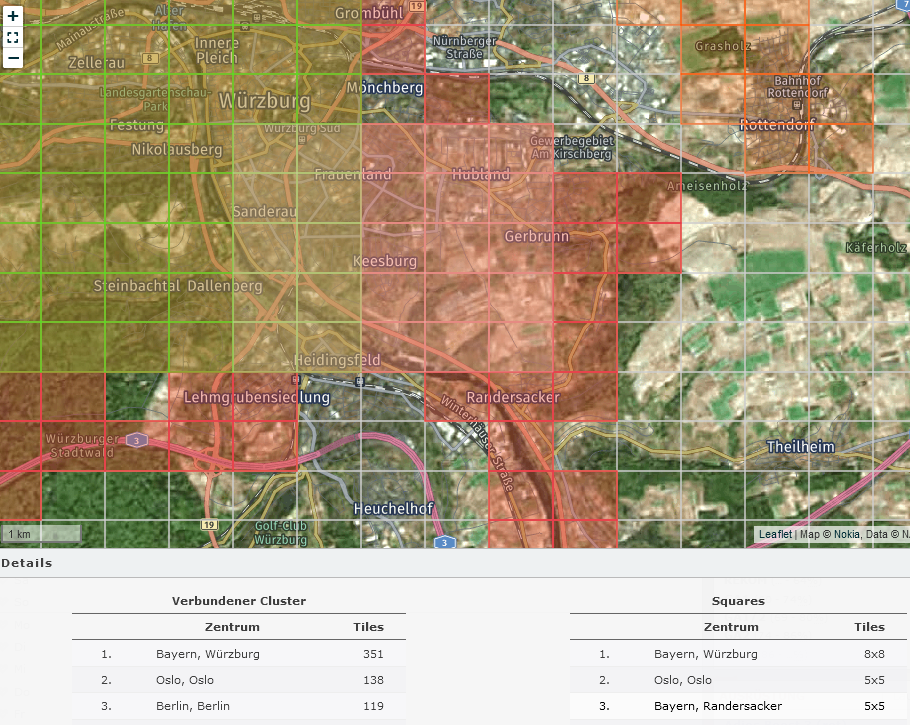
Task: Click route 19 shield near Golf-Club Würzburg
Action: click(209, 524)
